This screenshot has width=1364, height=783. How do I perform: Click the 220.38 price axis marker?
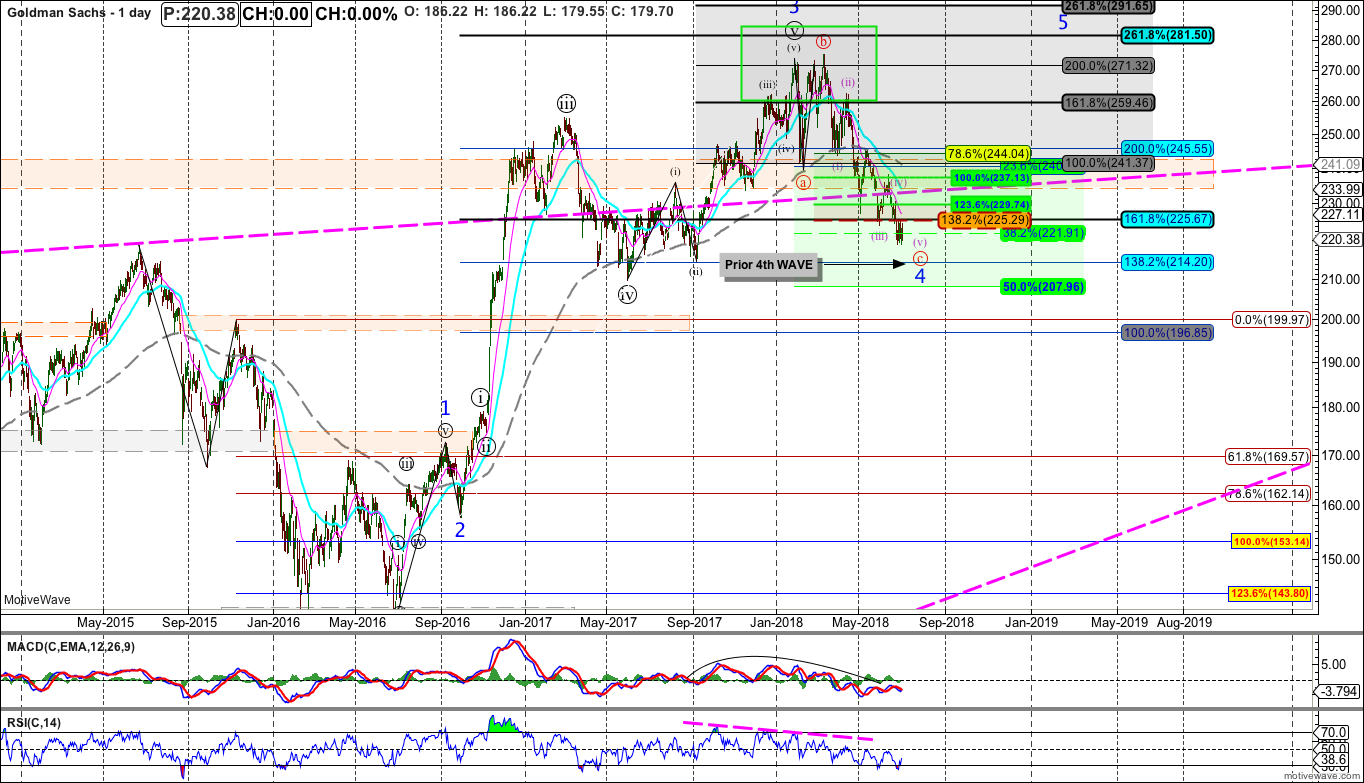1338,240
